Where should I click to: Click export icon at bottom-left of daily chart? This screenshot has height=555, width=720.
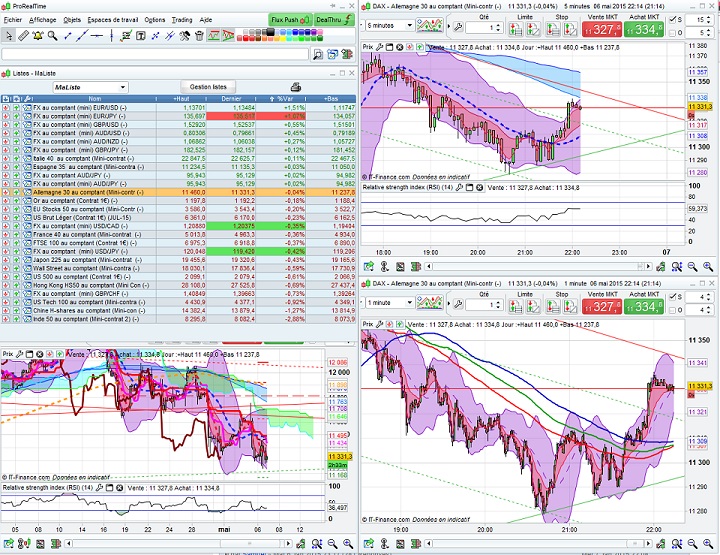(8, 544)
